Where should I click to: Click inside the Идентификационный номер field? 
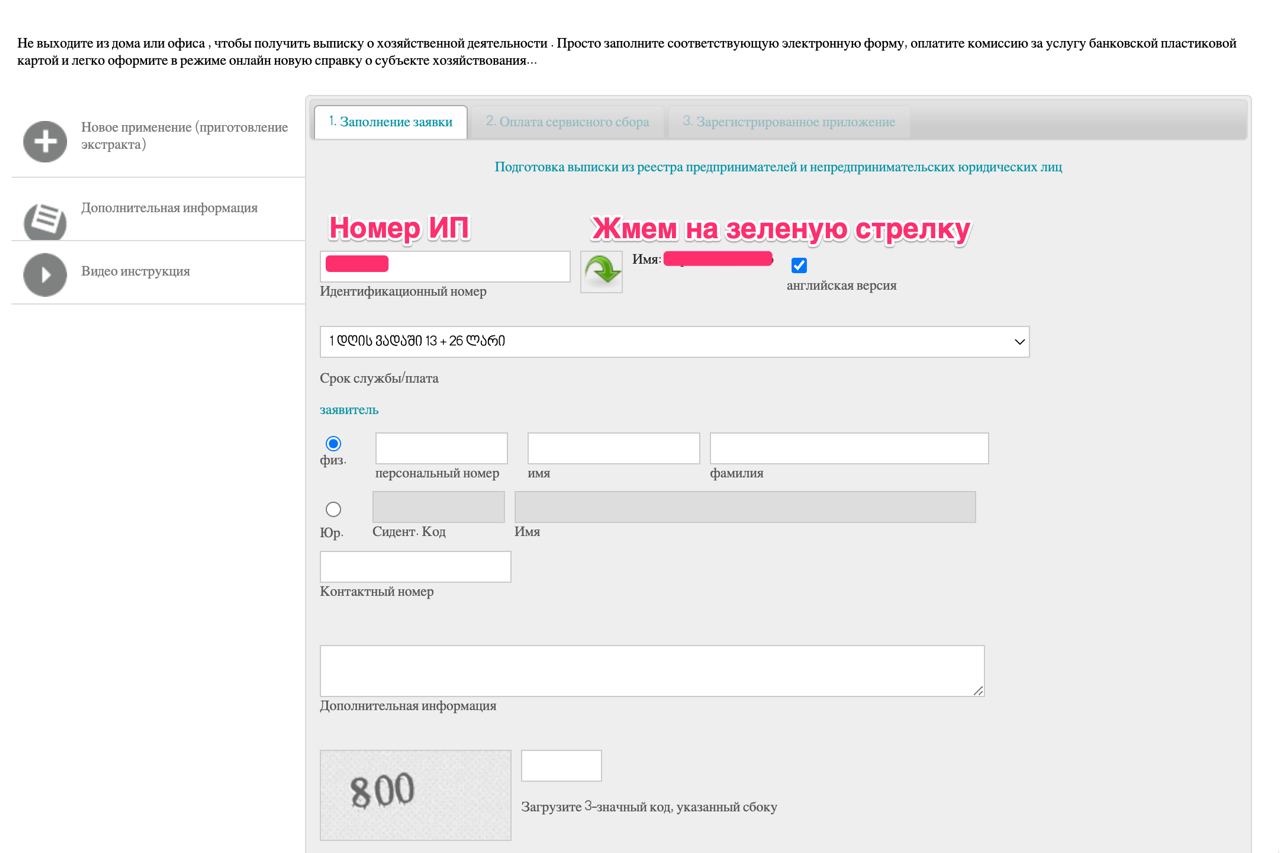(x=445, y=265)
